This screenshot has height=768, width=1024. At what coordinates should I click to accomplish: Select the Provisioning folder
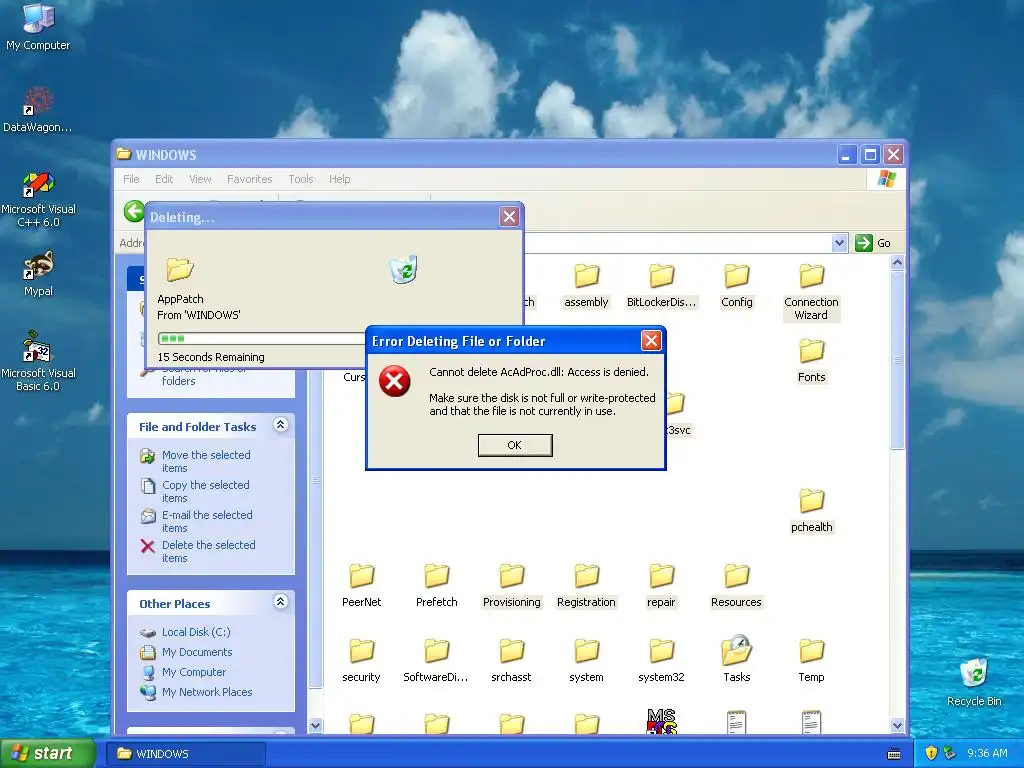(511, 585)
